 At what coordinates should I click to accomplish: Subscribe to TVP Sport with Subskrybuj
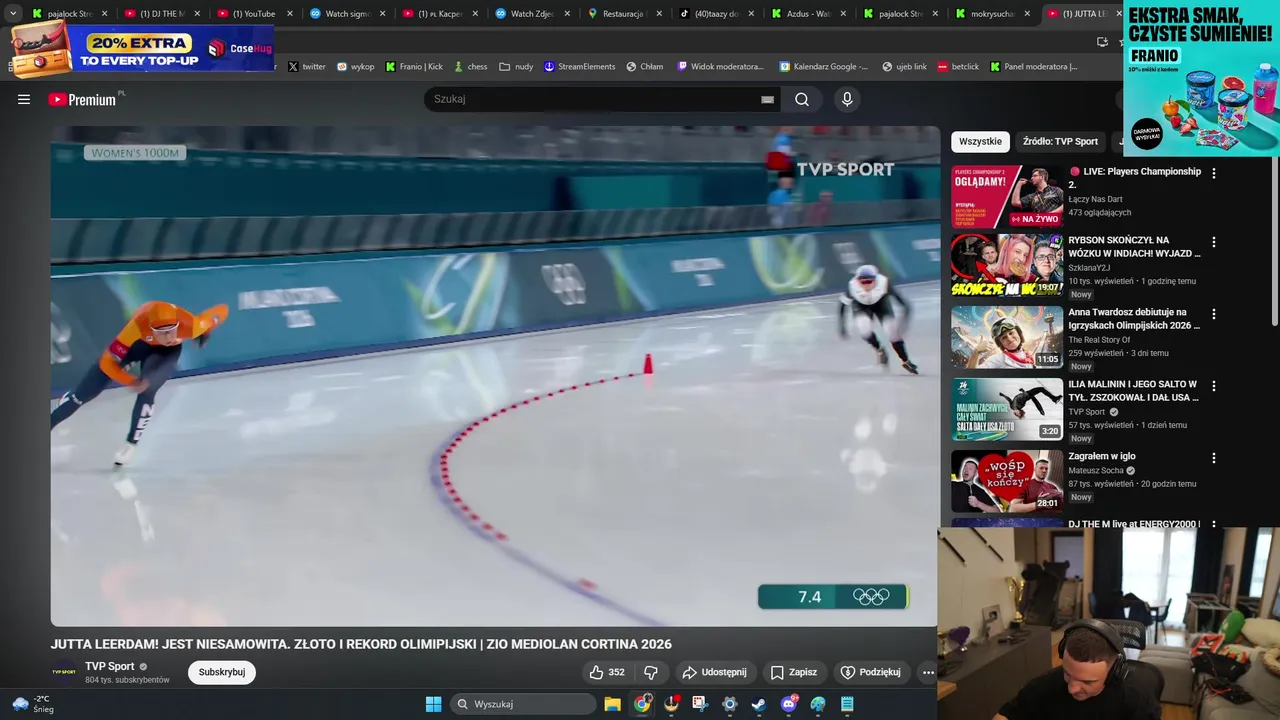tap(222, 672)
